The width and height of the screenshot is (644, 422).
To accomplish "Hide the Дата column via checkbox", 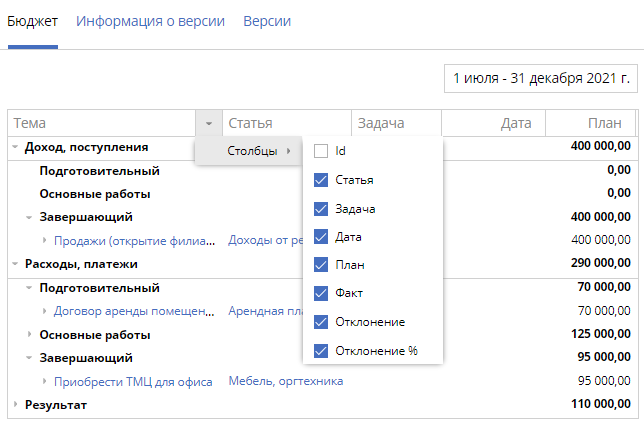I will click(x=320, y=237).
